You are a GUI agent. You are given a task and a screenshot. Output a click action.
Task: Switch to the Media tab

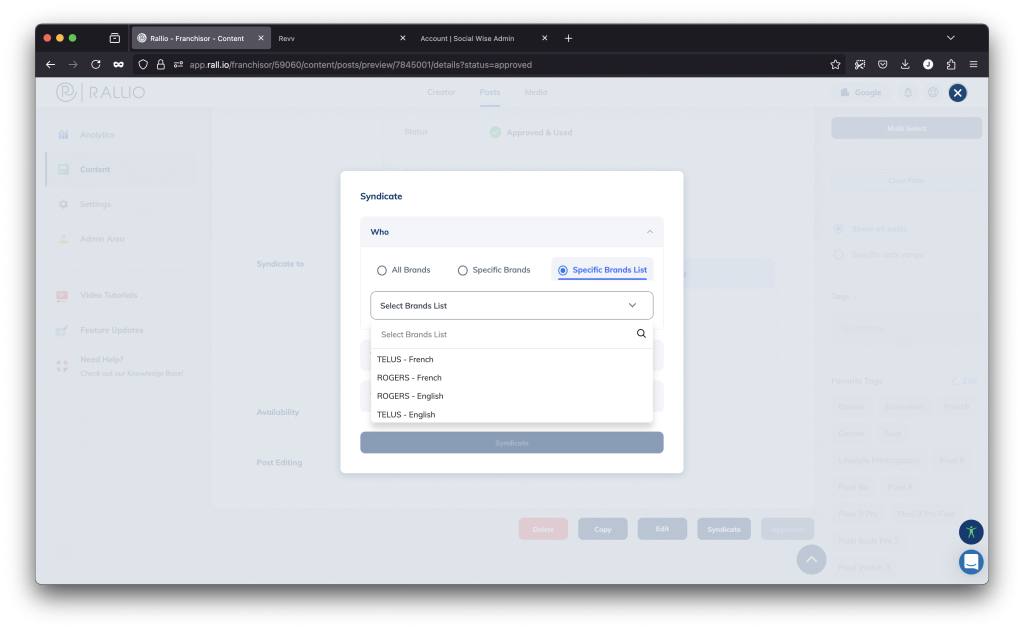(536, 93)
